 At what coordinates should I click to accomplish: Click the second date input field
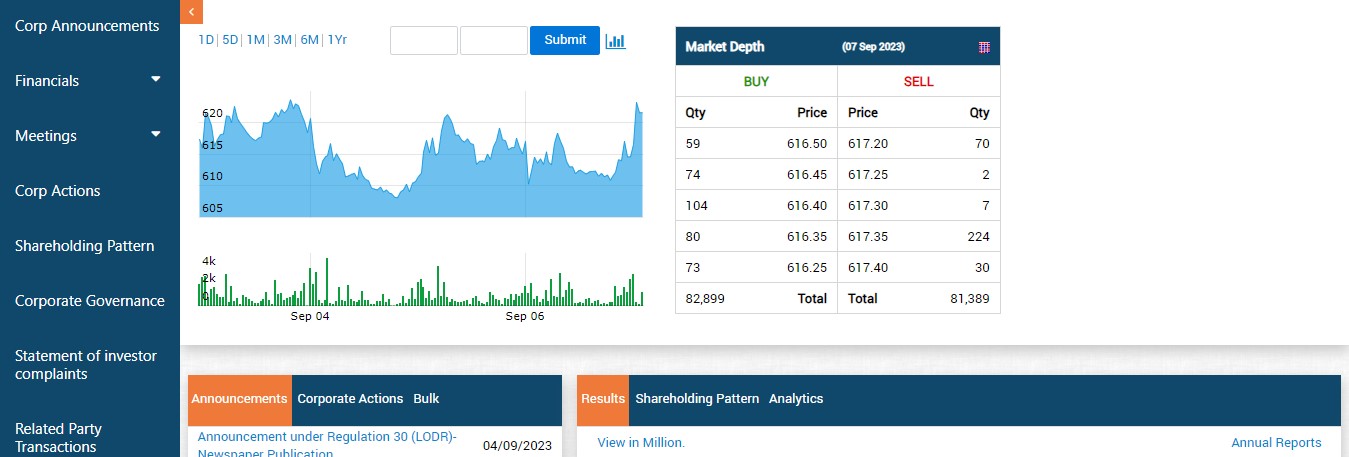tap(493, 41)
